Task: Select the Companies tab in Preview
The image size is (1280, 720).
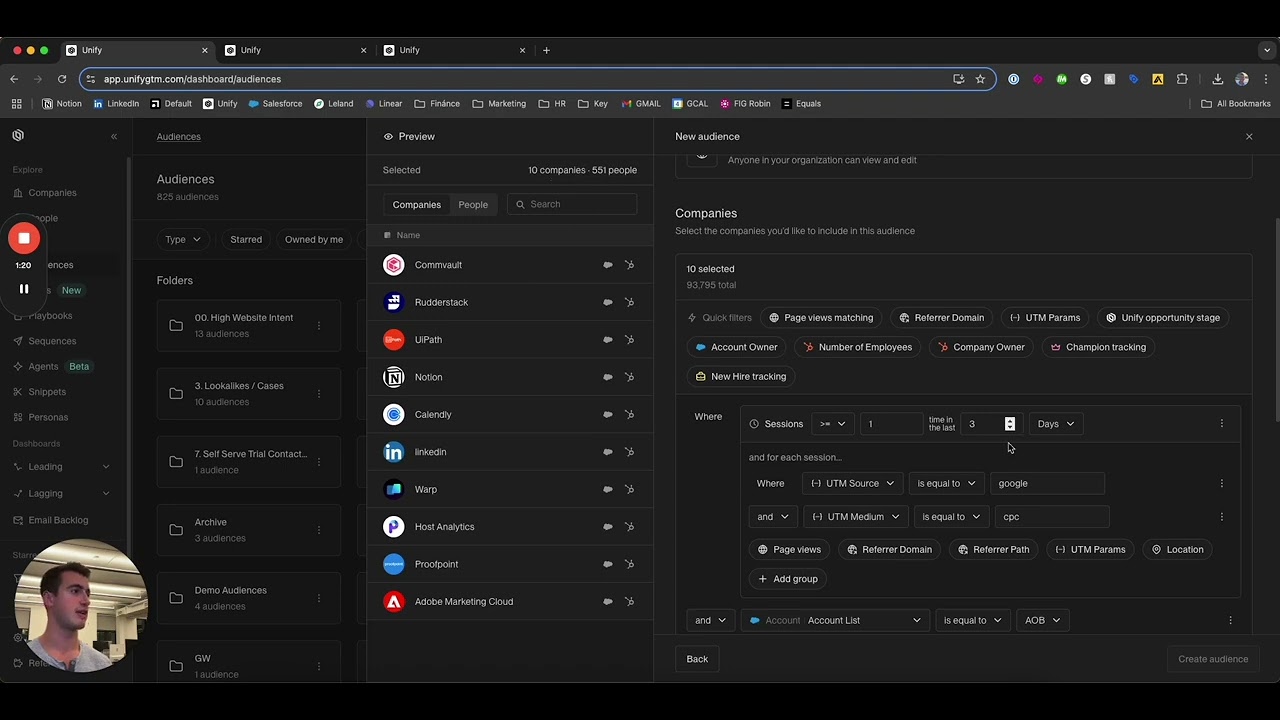Action: click(416, 204)
